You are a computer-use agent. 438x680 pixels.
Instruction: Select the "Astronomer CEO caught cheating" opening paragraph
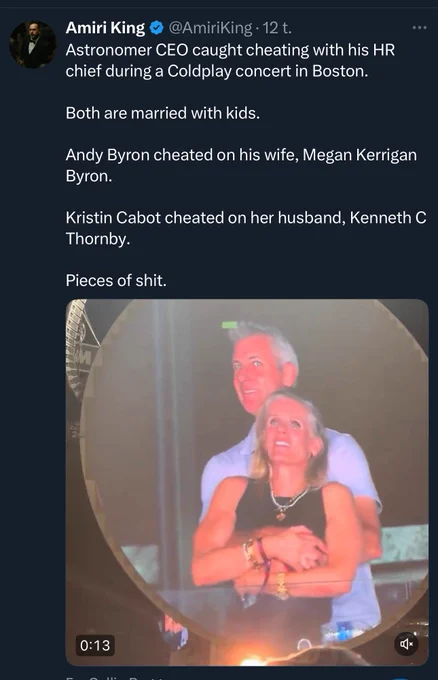point(230,60)
